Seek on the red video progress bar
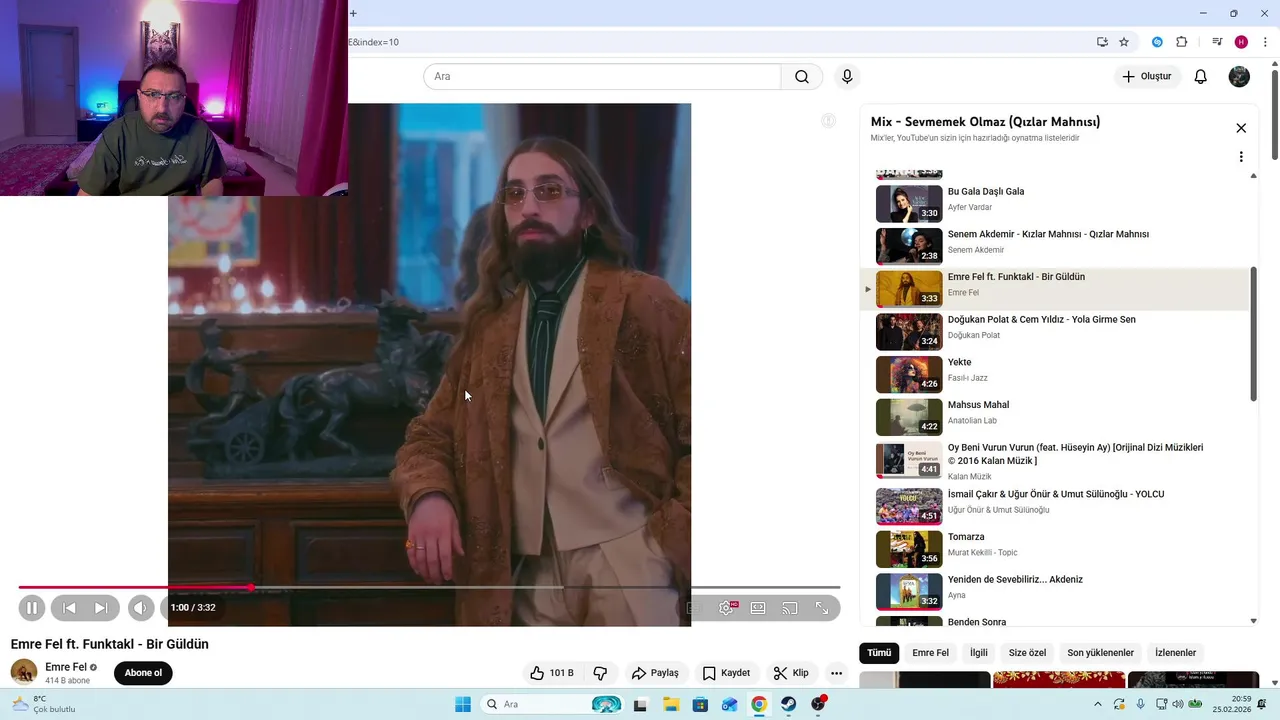This screenshot has height=720, width=1280. (429, 587)
